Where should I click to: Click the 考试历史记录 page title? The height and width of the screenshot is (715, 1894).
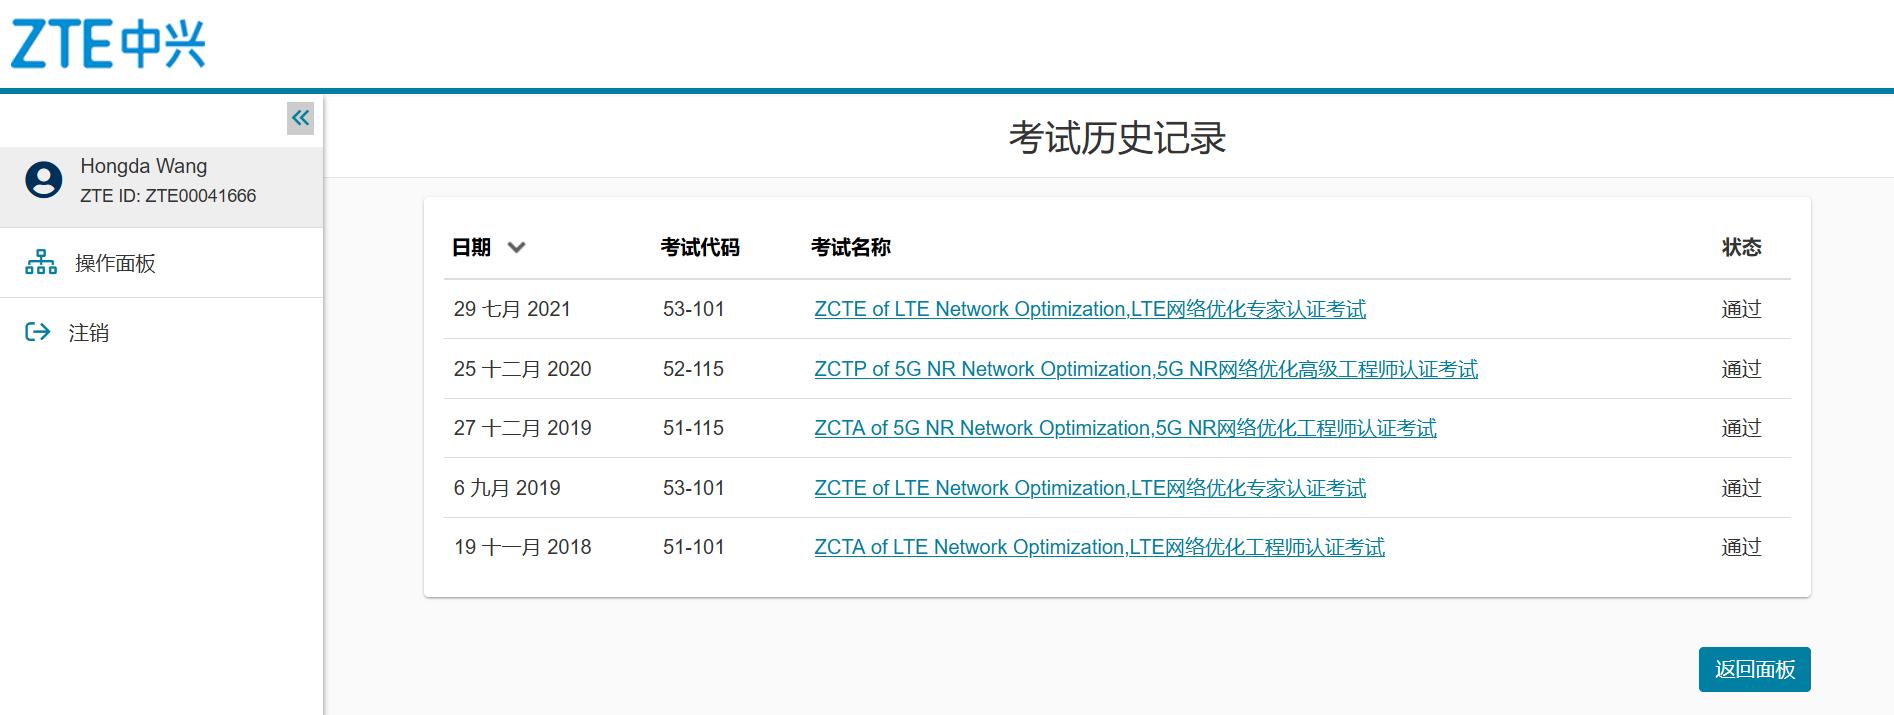coord(1117,138)
